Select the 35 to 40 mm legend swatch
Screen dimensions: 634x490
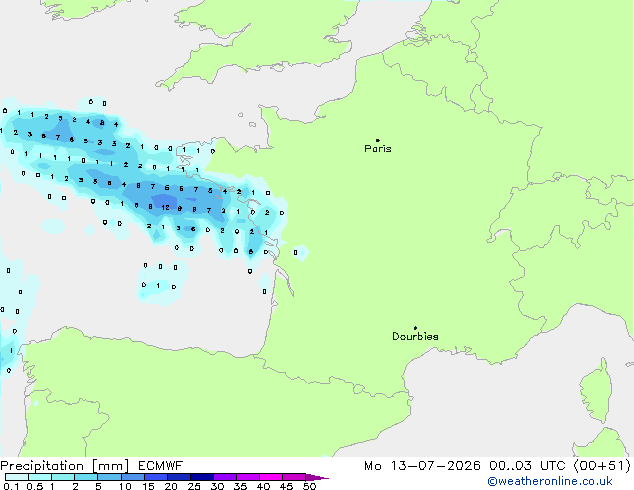click(x=247, y=477)
